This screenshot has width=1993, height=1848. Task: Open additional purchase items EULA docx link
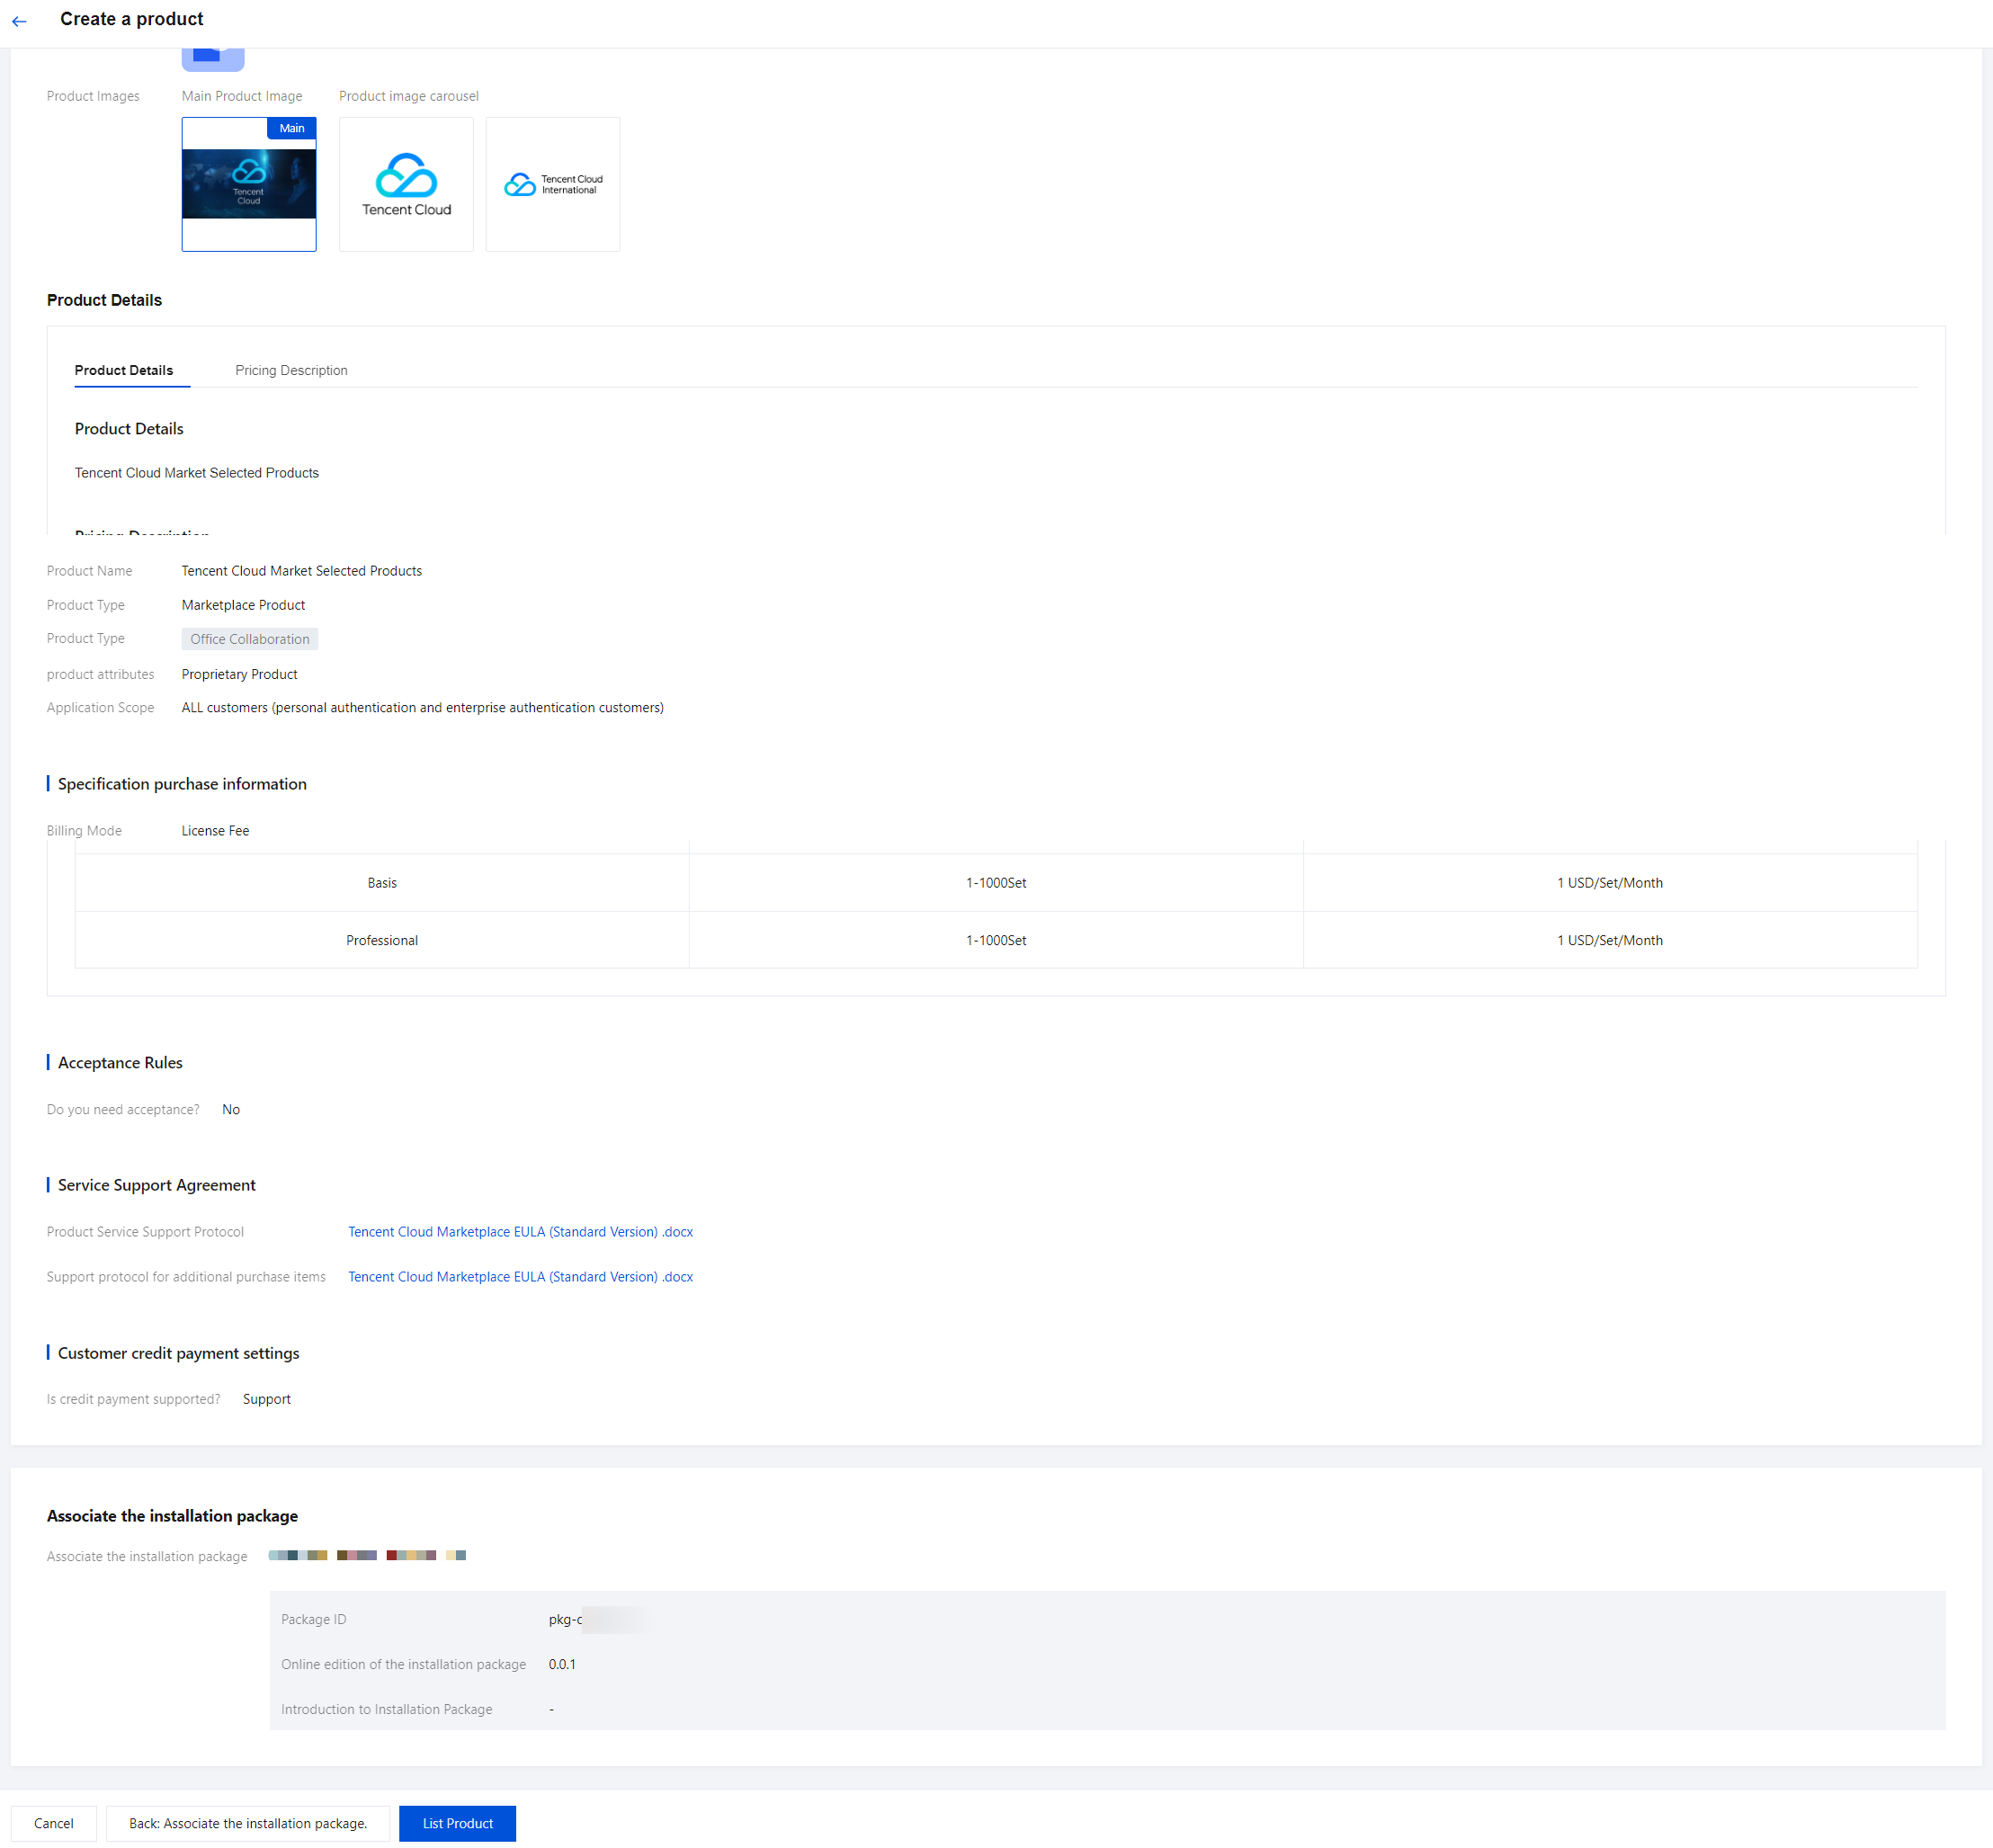[x=520, y=1277]
